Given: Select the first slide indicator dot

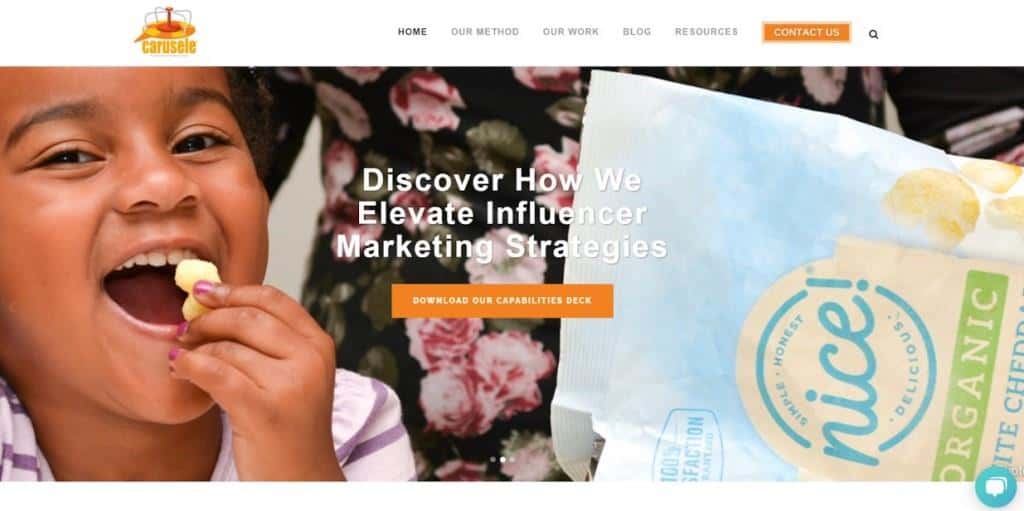Looking at the screenshot, I should coord(493,459).
